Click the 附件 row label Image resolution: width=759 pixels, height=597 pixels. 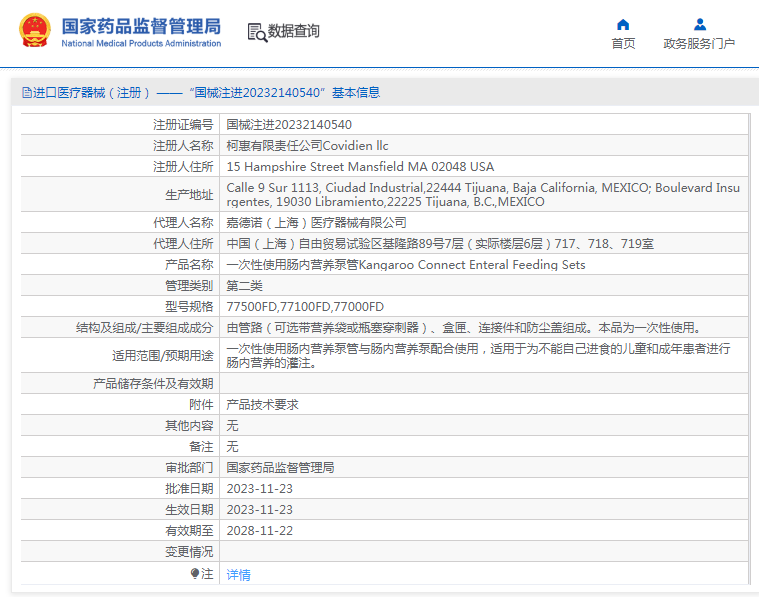click(x=201, y=405)
